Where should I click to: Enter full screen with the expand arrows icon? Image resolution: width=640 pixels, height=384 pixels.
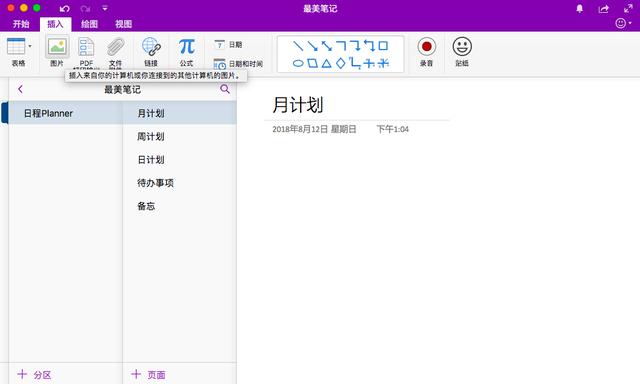(628, 8)
